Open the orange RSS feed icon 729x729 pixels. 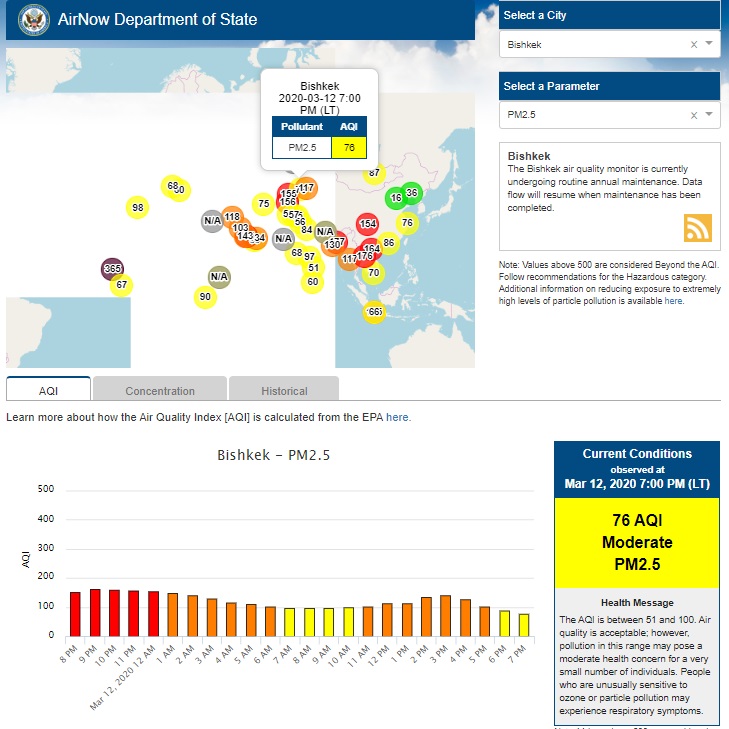click(697, 228)
